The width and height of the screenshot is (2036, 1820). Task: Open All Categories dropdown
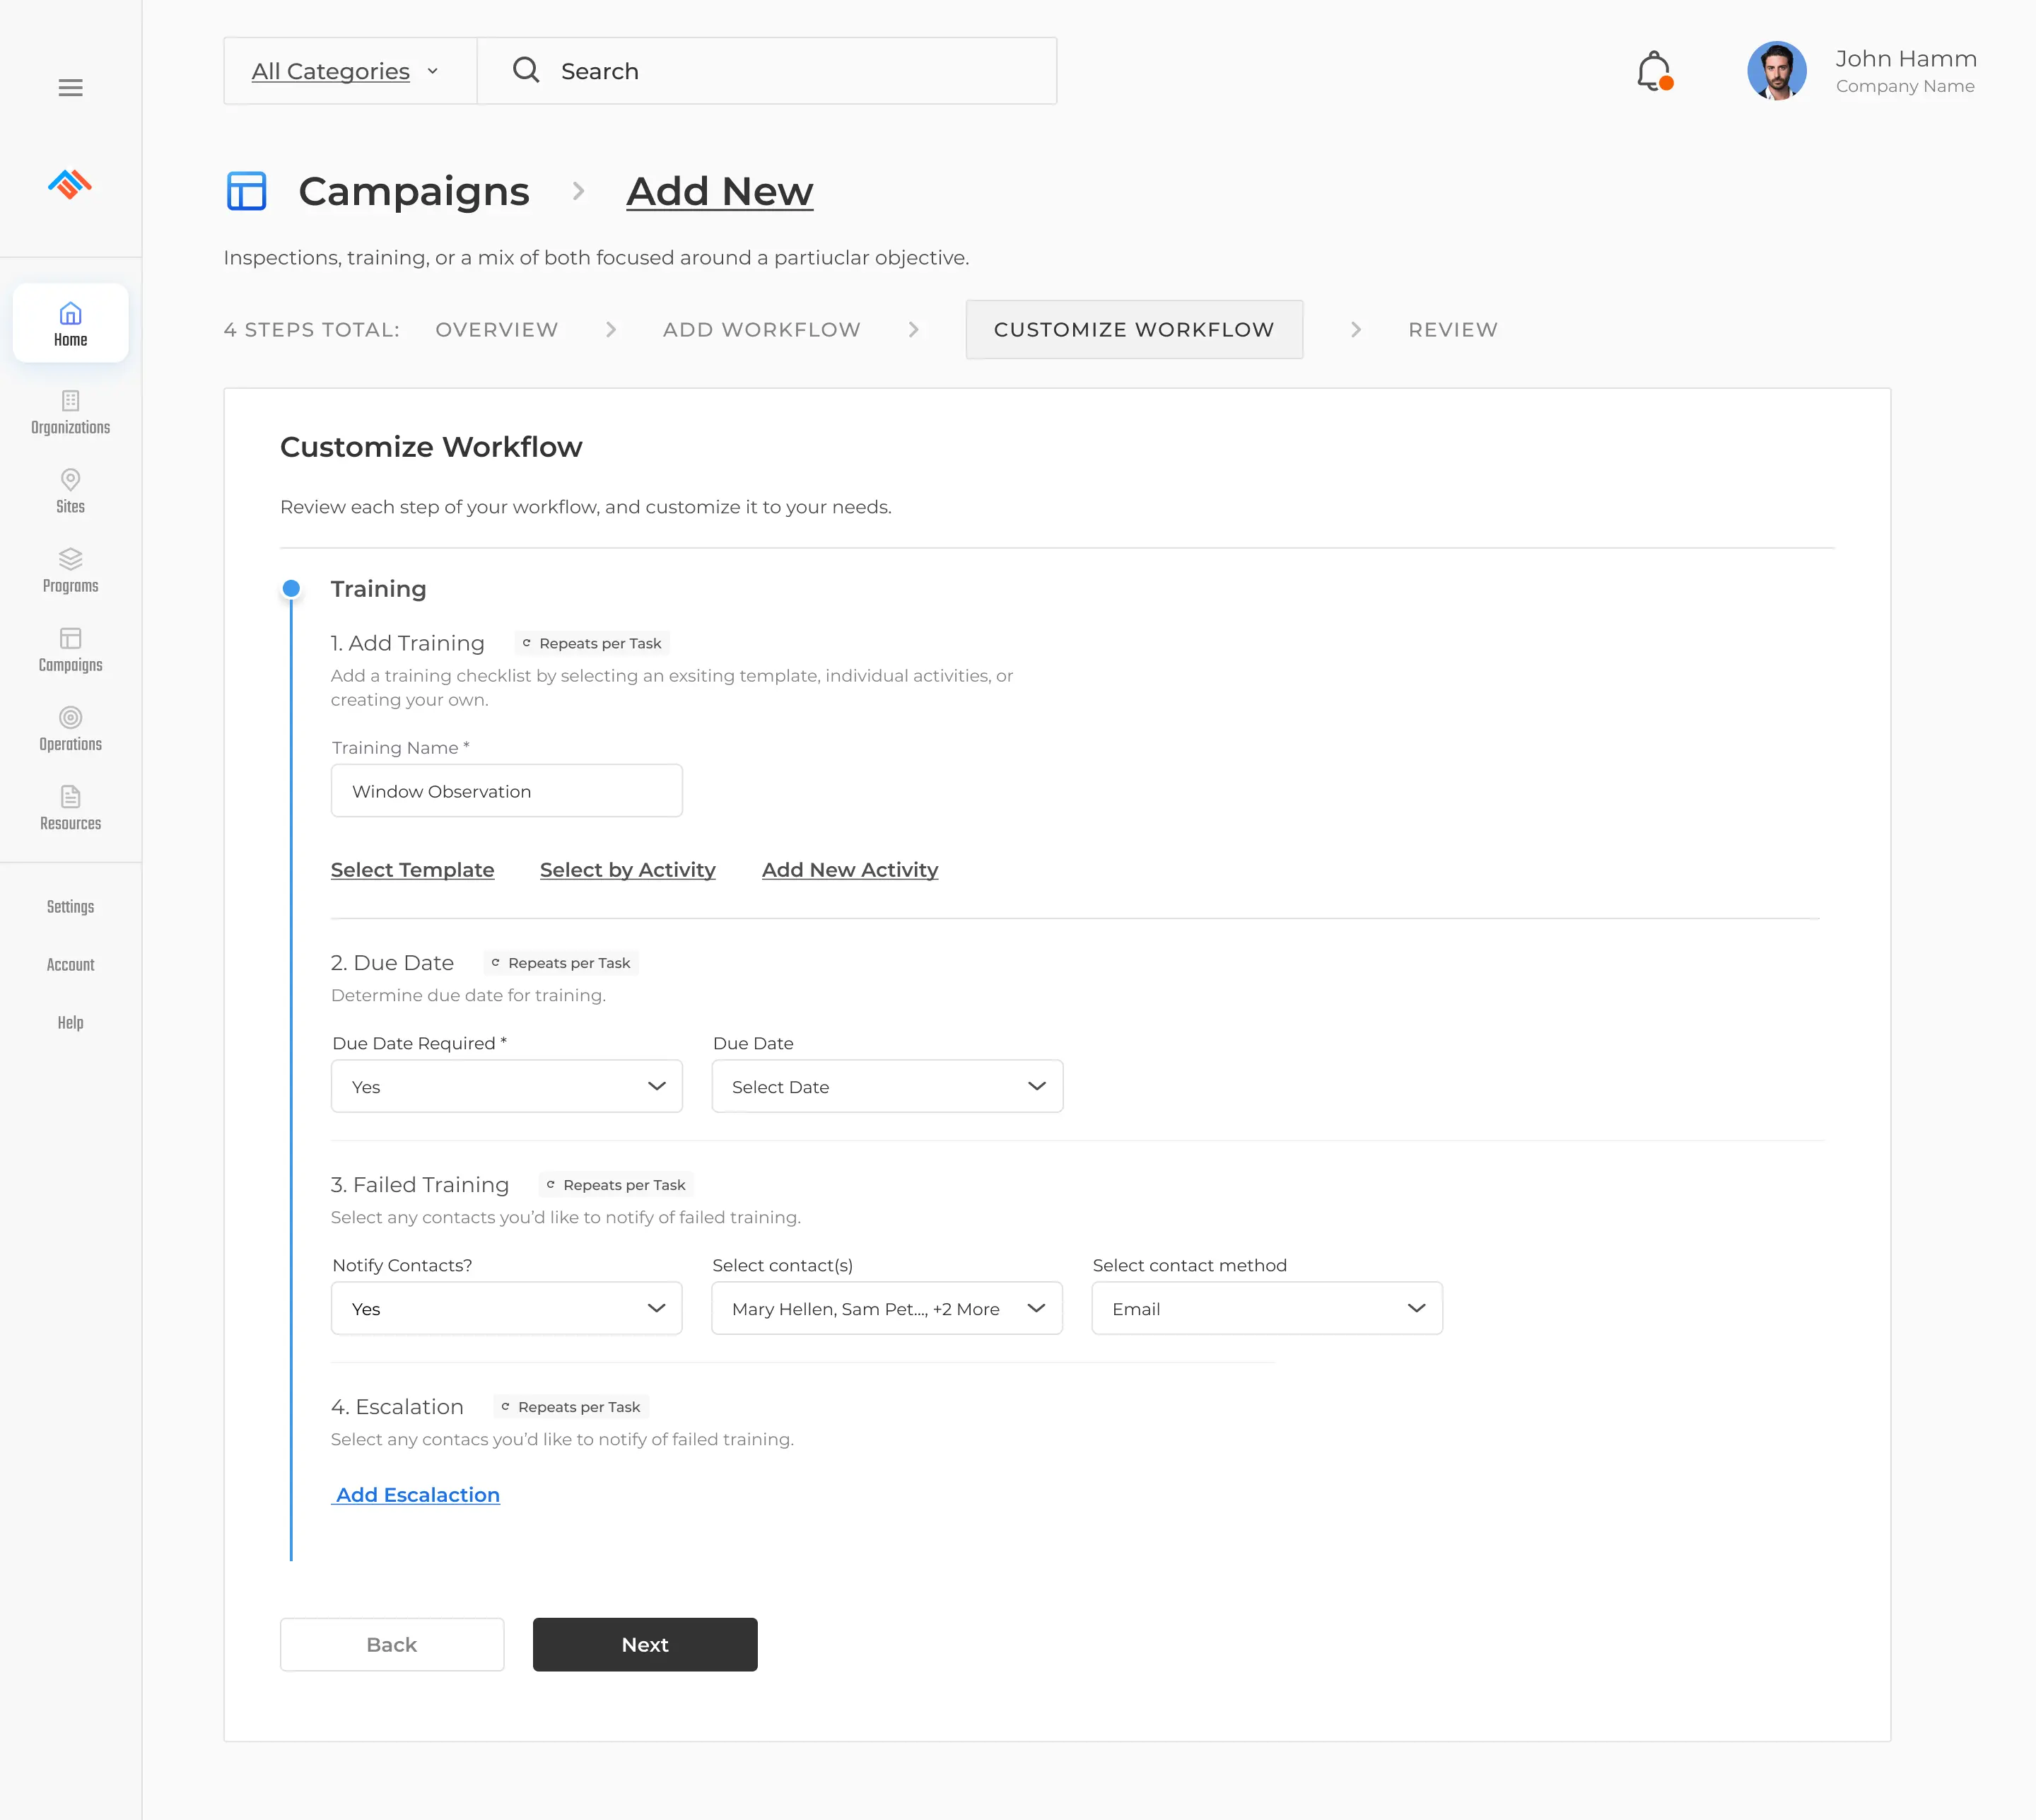coord(349,71)
